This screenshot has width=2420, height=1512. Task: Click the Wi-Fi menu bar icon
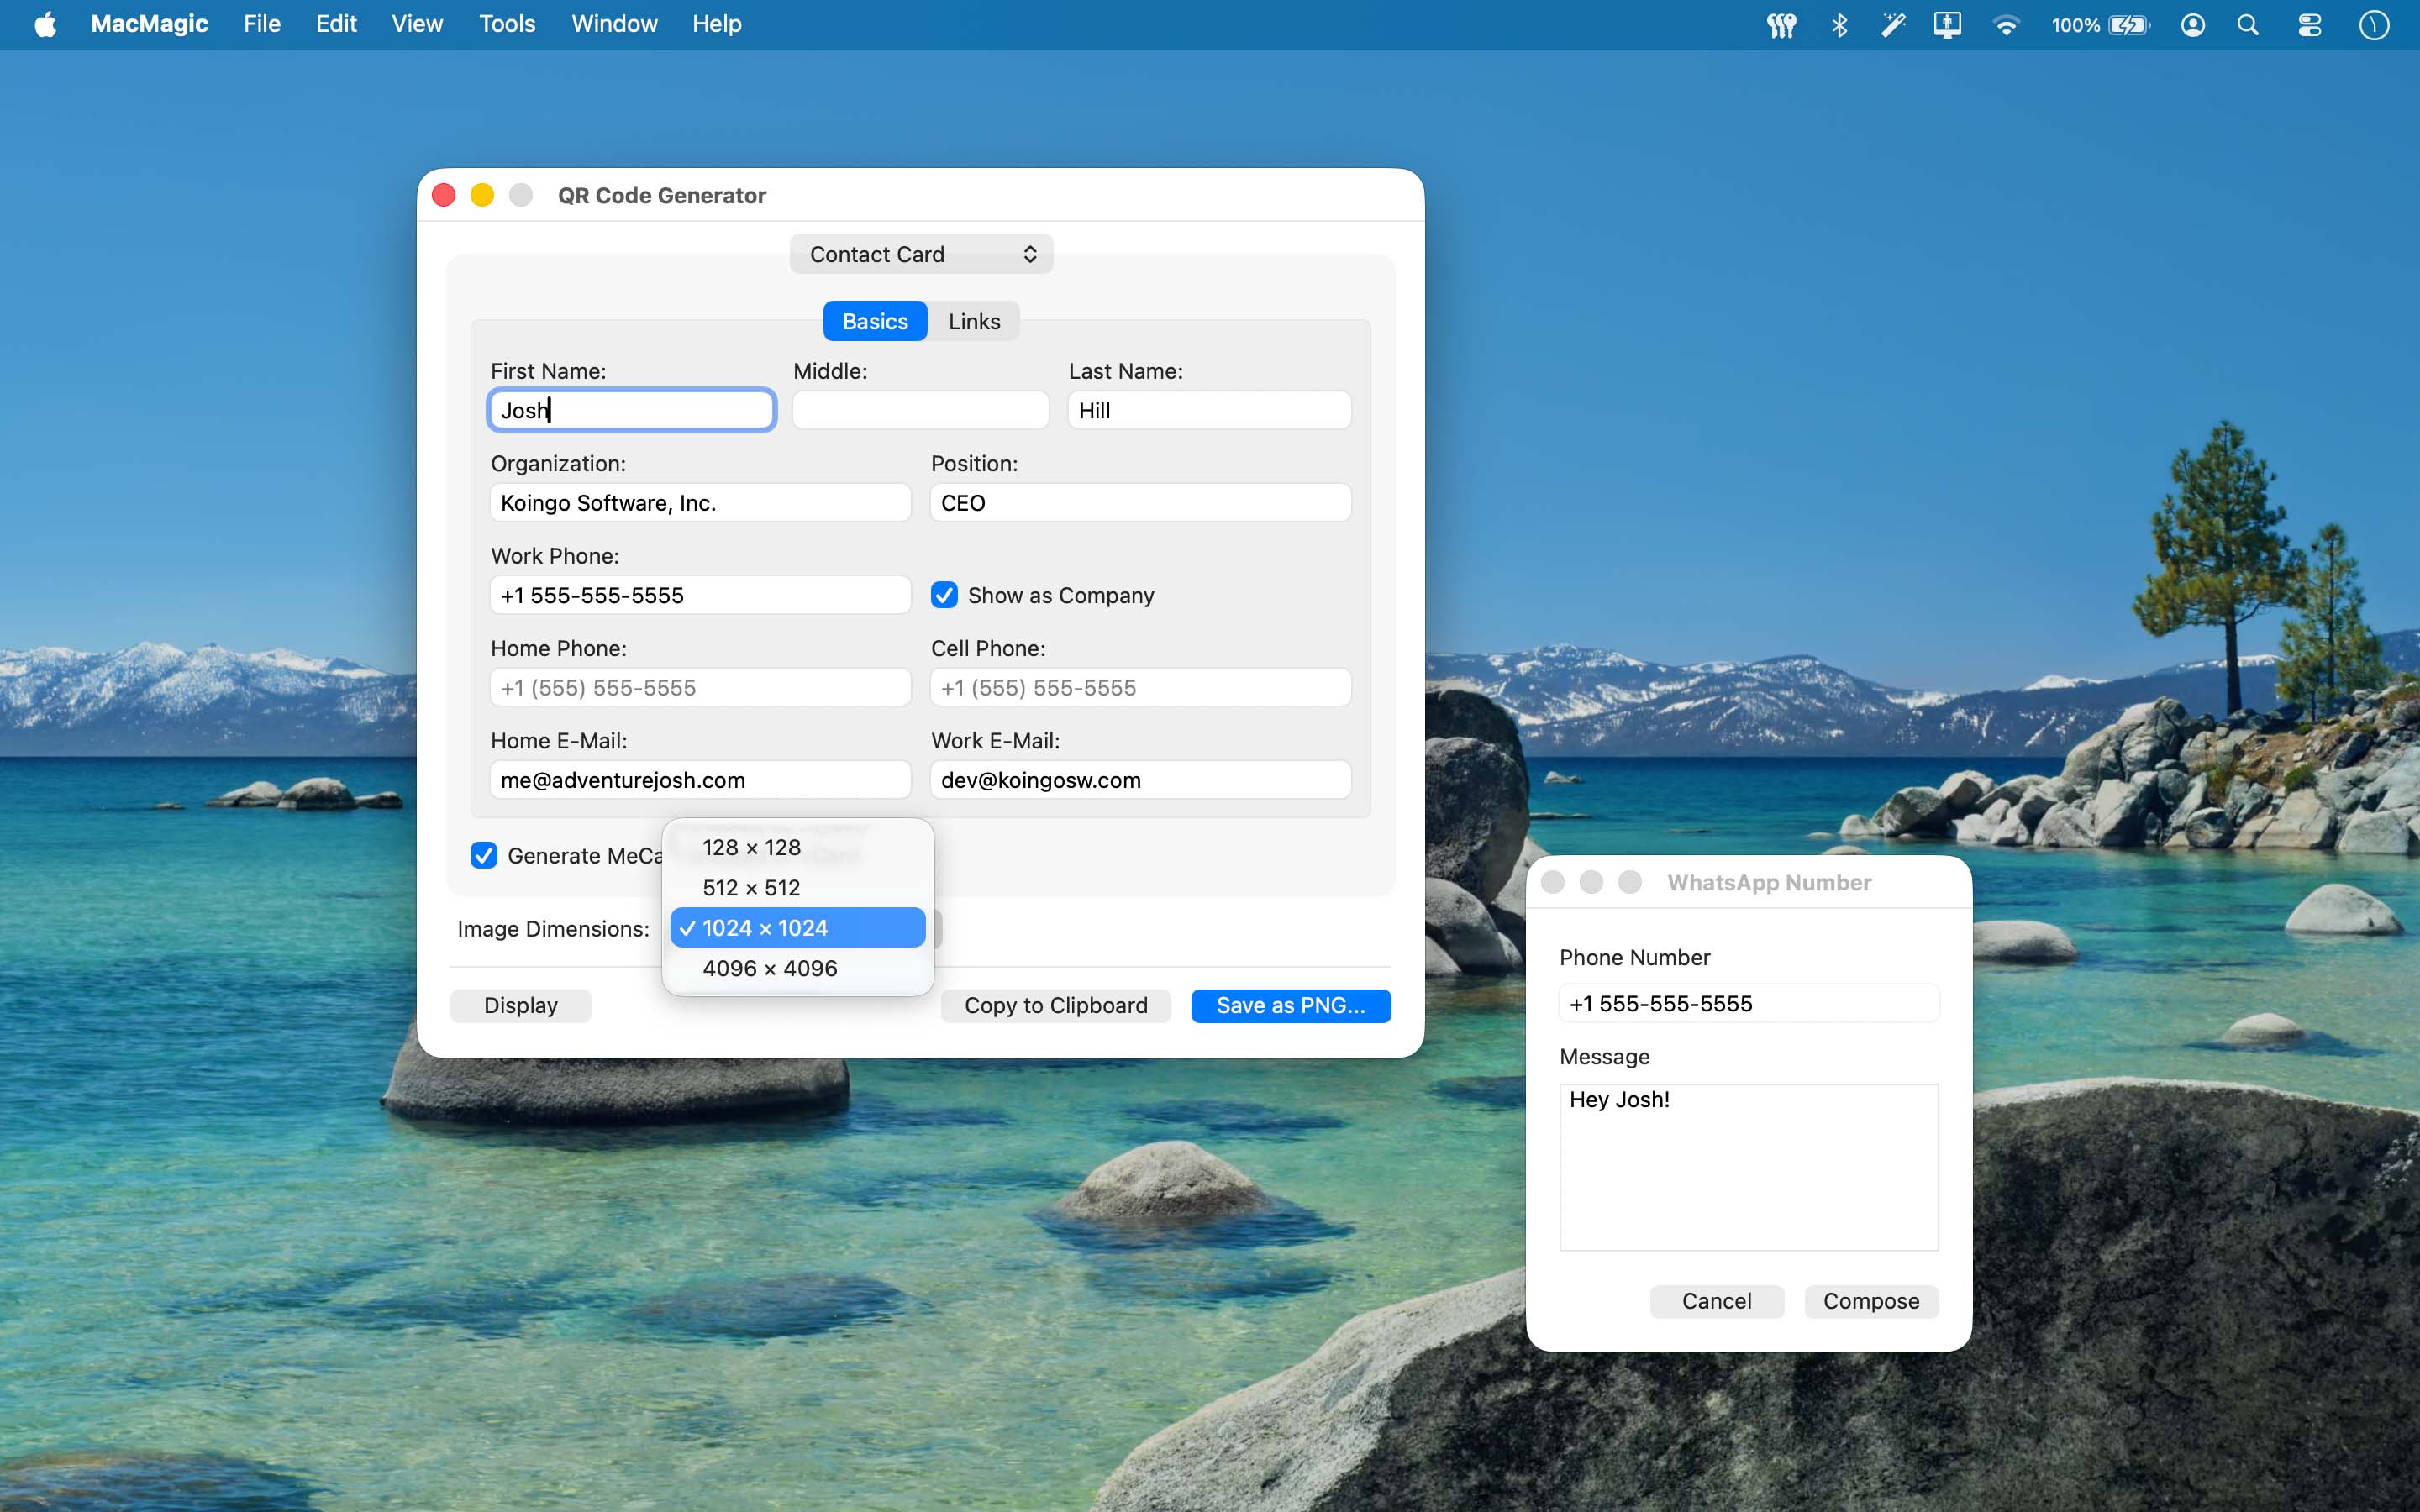(x=2005, y=25)
